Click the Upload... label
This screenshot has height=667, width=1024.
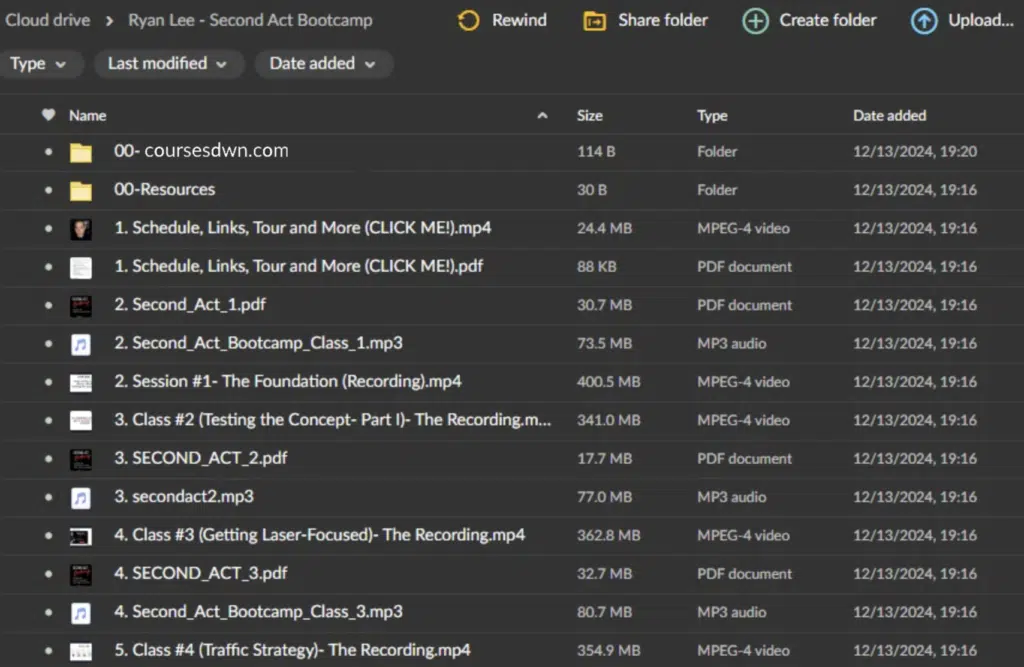point(981,20)
